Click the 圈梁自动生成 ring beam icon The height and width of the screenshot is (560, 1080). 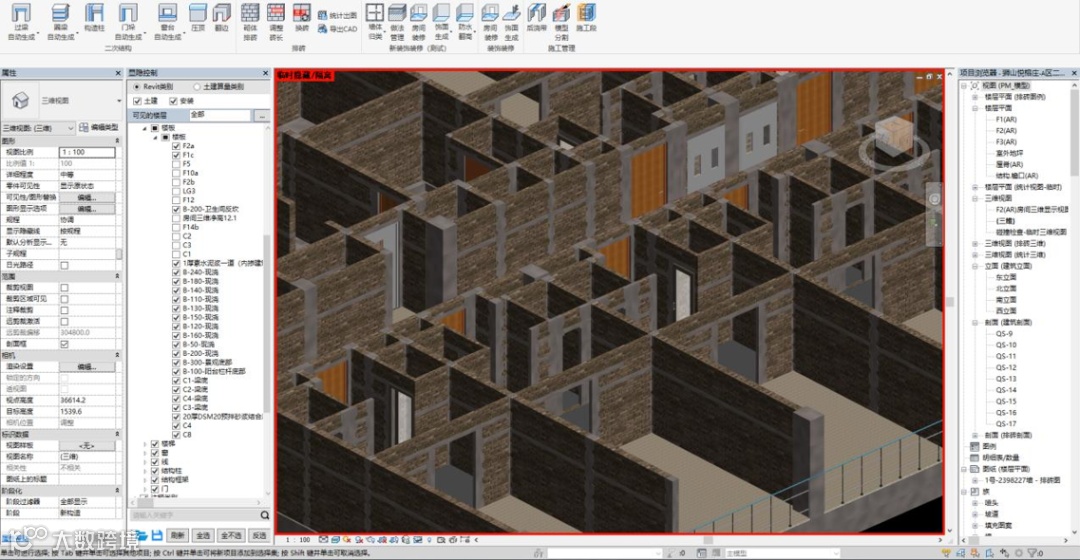(x=61, y=14)
